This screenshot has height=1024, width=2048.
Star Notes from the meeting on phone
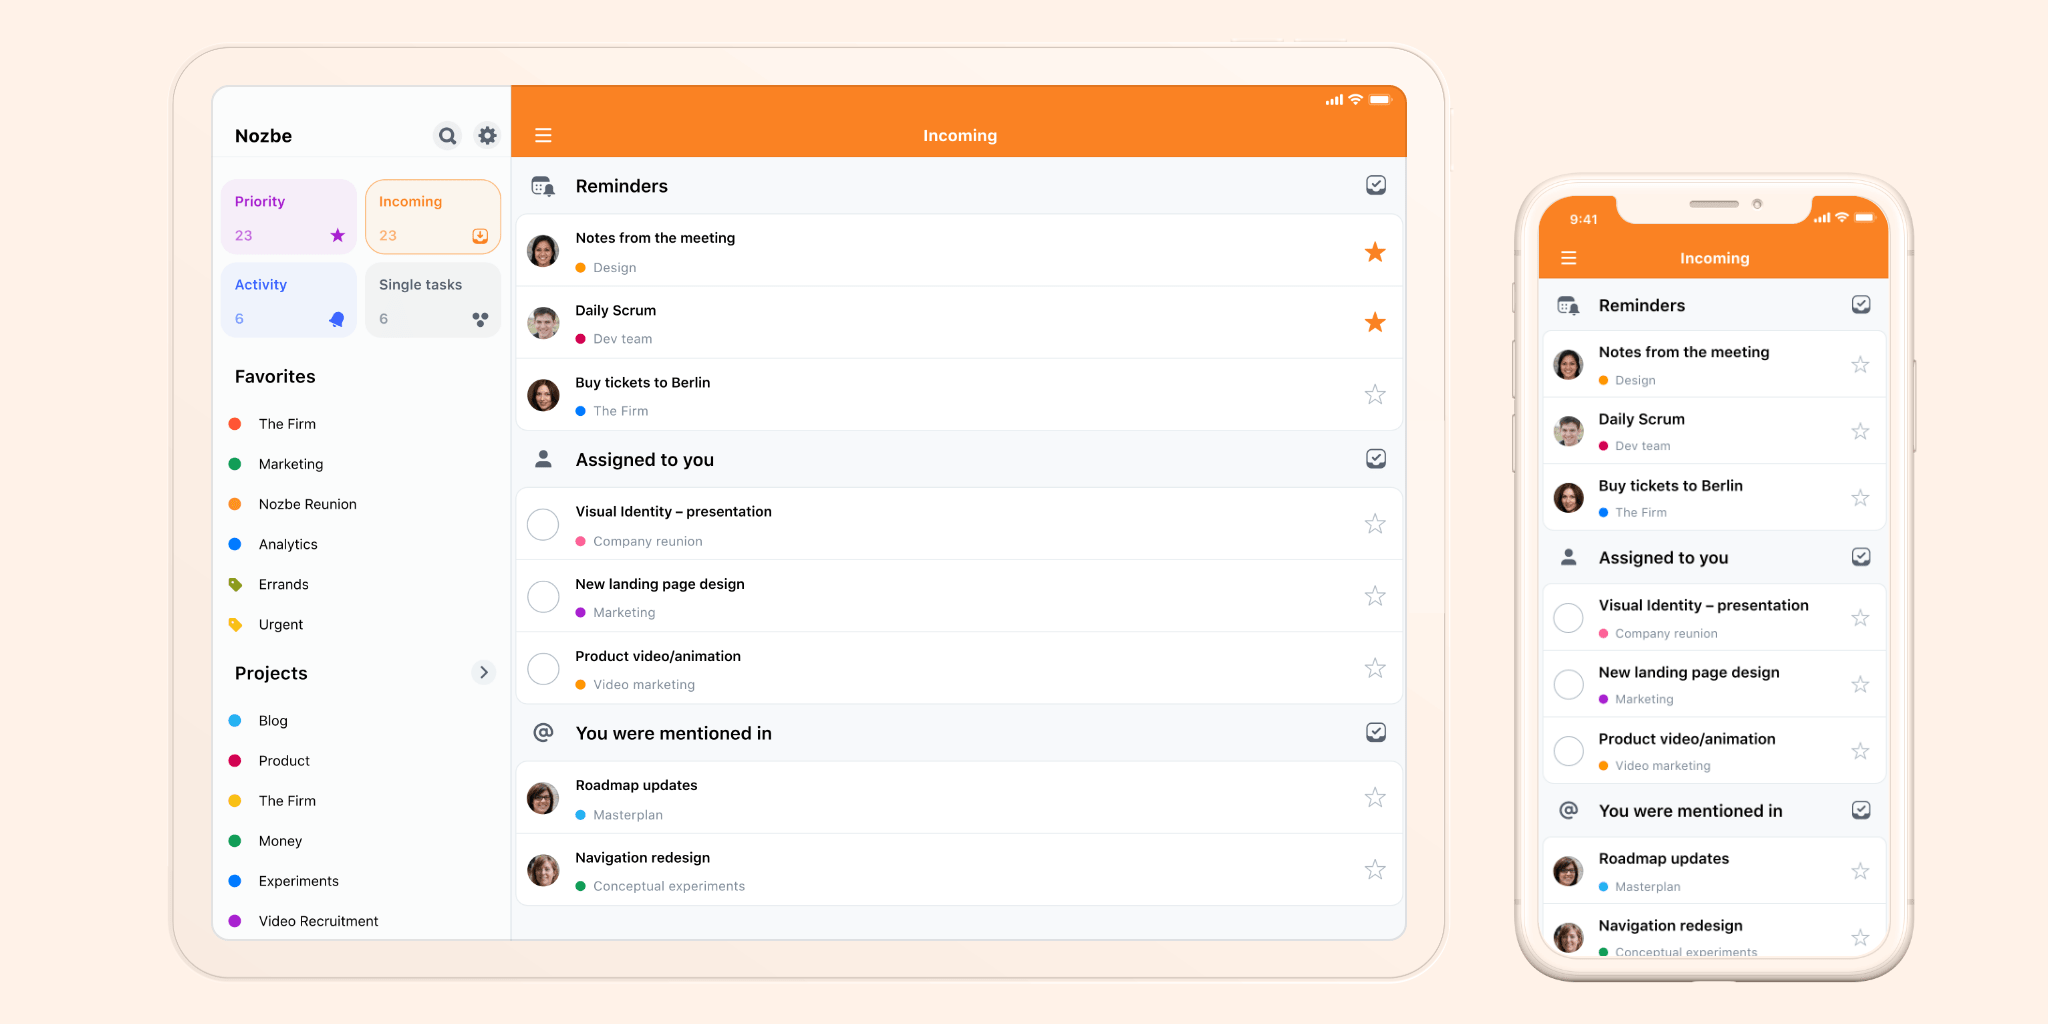click(1860, 365)
